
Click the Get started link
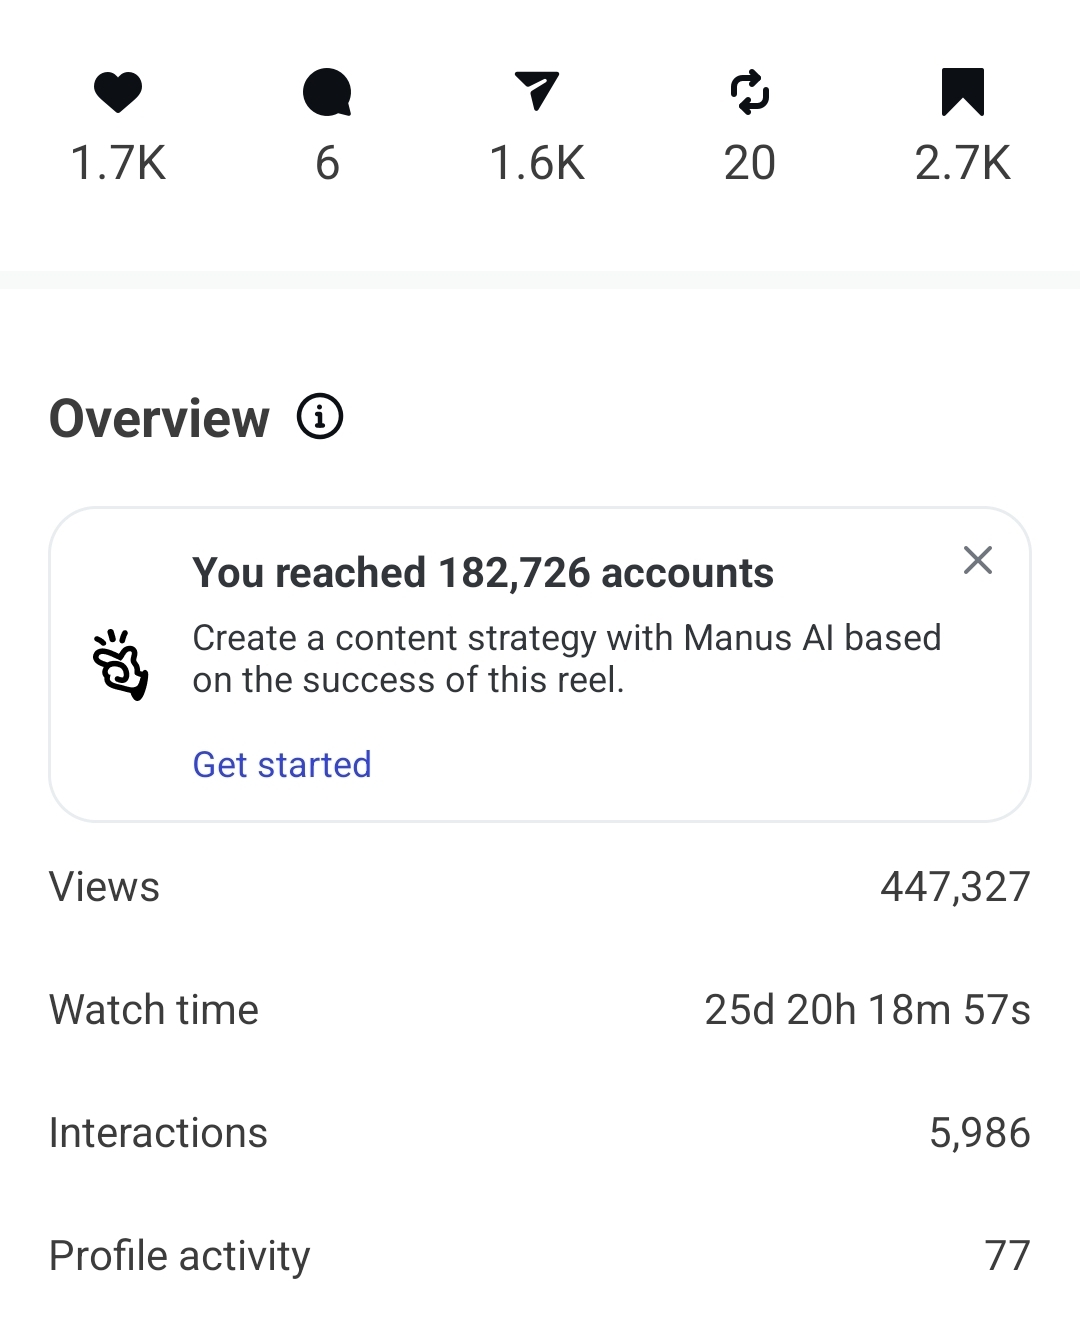click(x=282, y=763)
